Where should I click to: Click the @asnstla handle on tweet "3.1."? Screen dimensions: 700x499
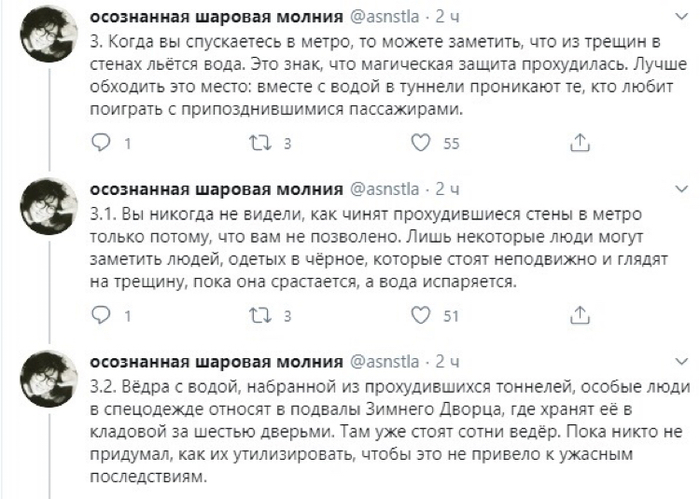coord(385,189)
